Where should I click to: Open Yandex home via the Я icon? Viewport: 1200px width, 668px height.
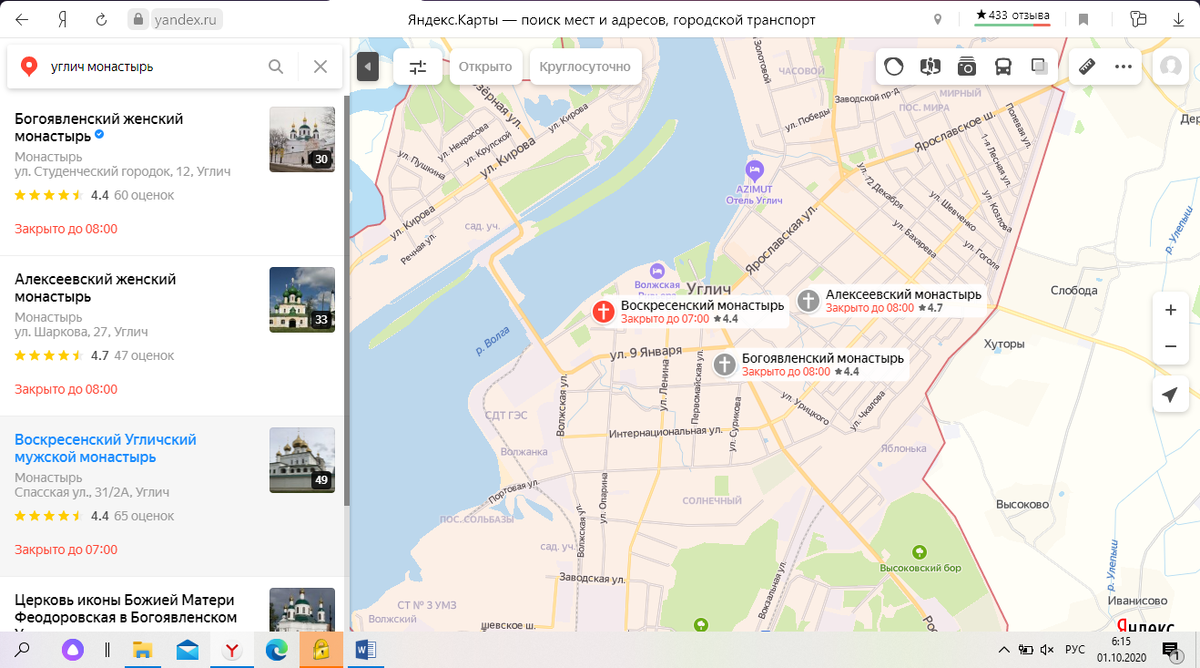(x=62, y=19)
